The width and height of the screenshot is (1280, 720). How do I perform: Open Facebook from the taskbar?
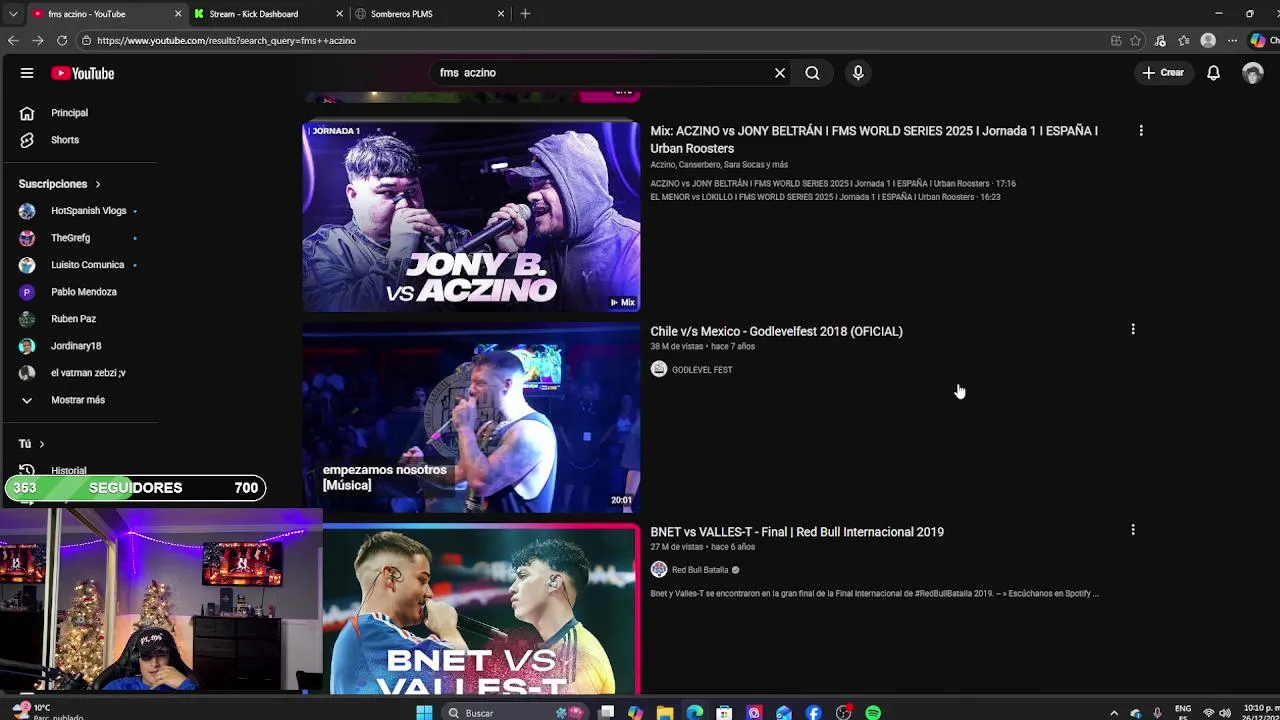[814, 713]
